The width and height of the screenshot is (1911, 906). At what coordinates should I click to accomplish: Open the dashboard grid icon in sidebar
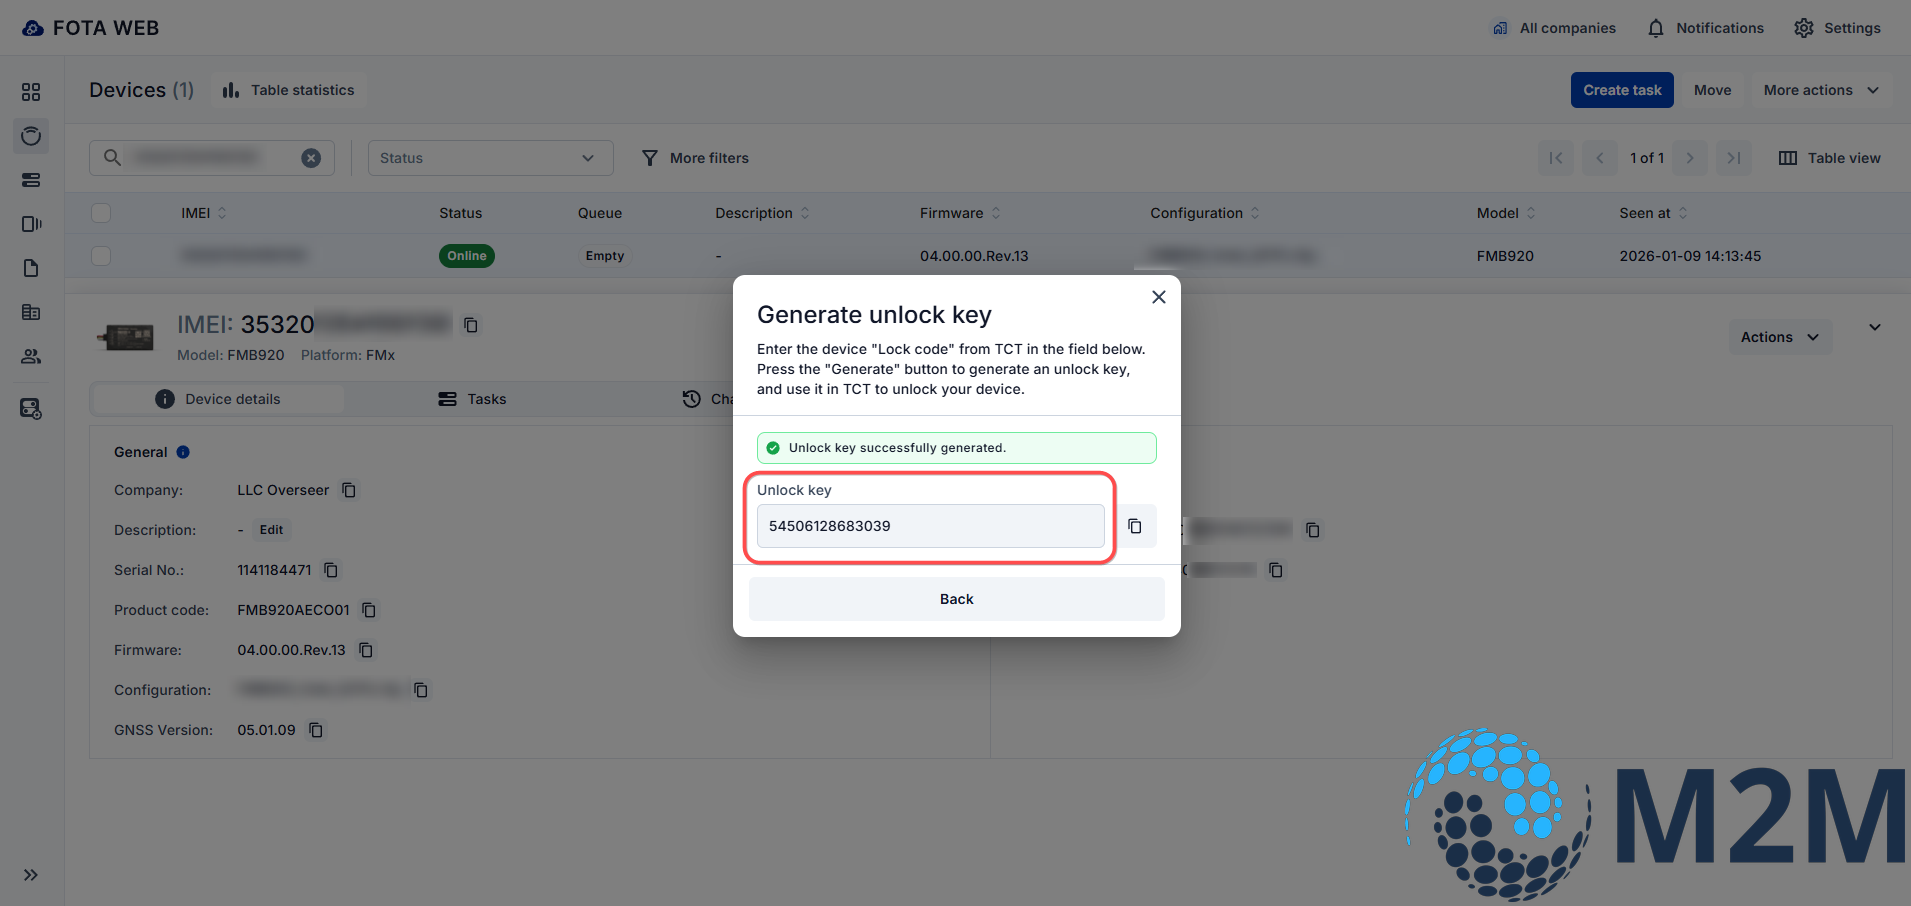coord(31,92)
